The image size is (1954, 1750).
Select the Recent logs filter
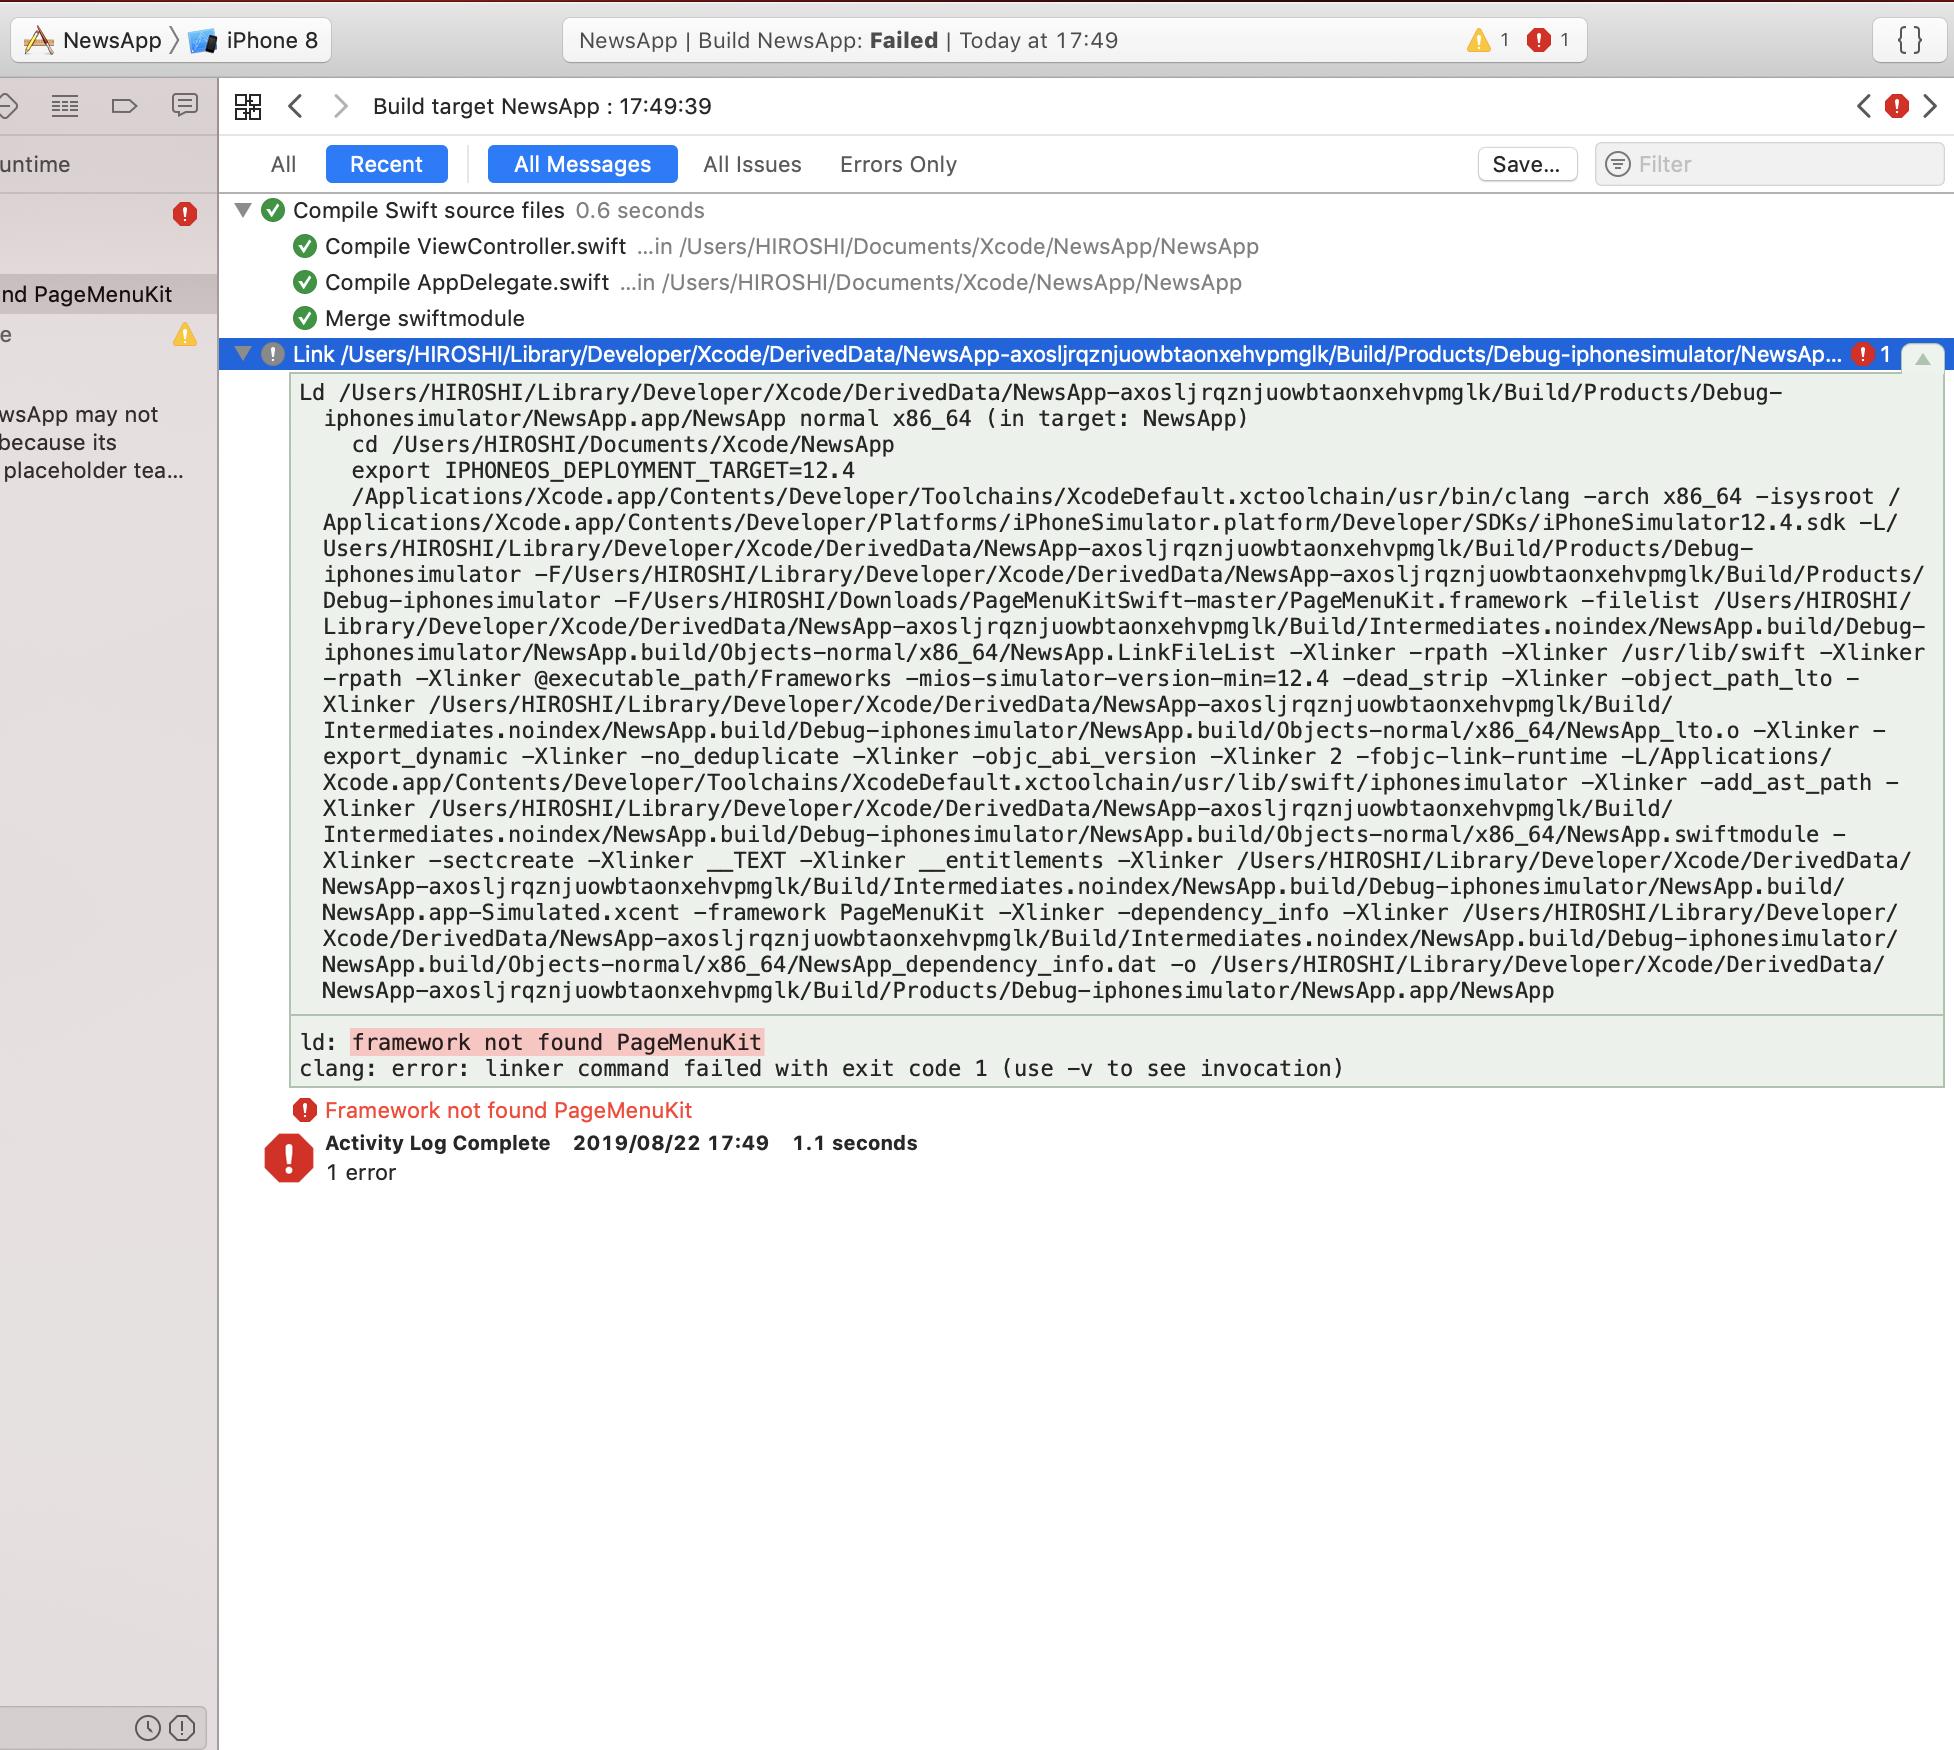[x=386, y=164]
